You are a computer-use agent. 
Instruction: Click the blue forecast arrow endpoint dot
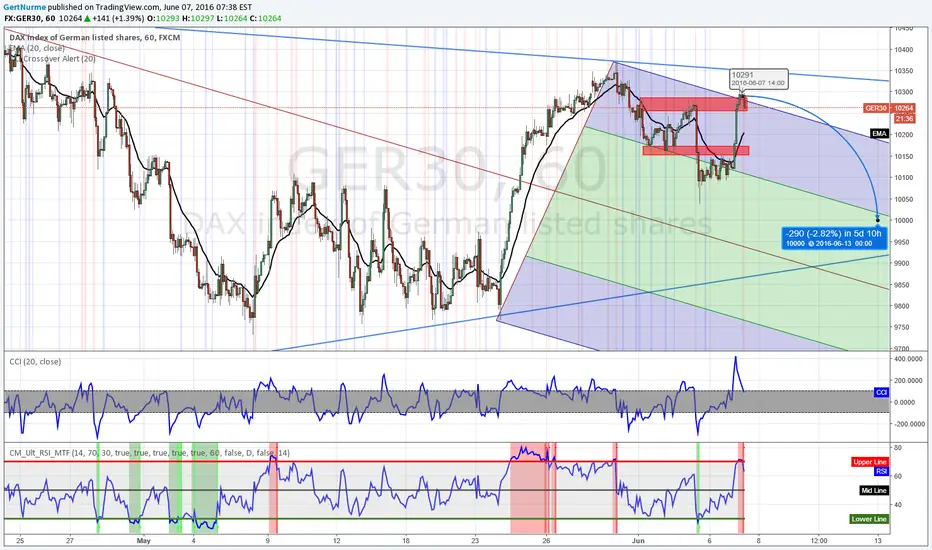[x=878, y=220]
